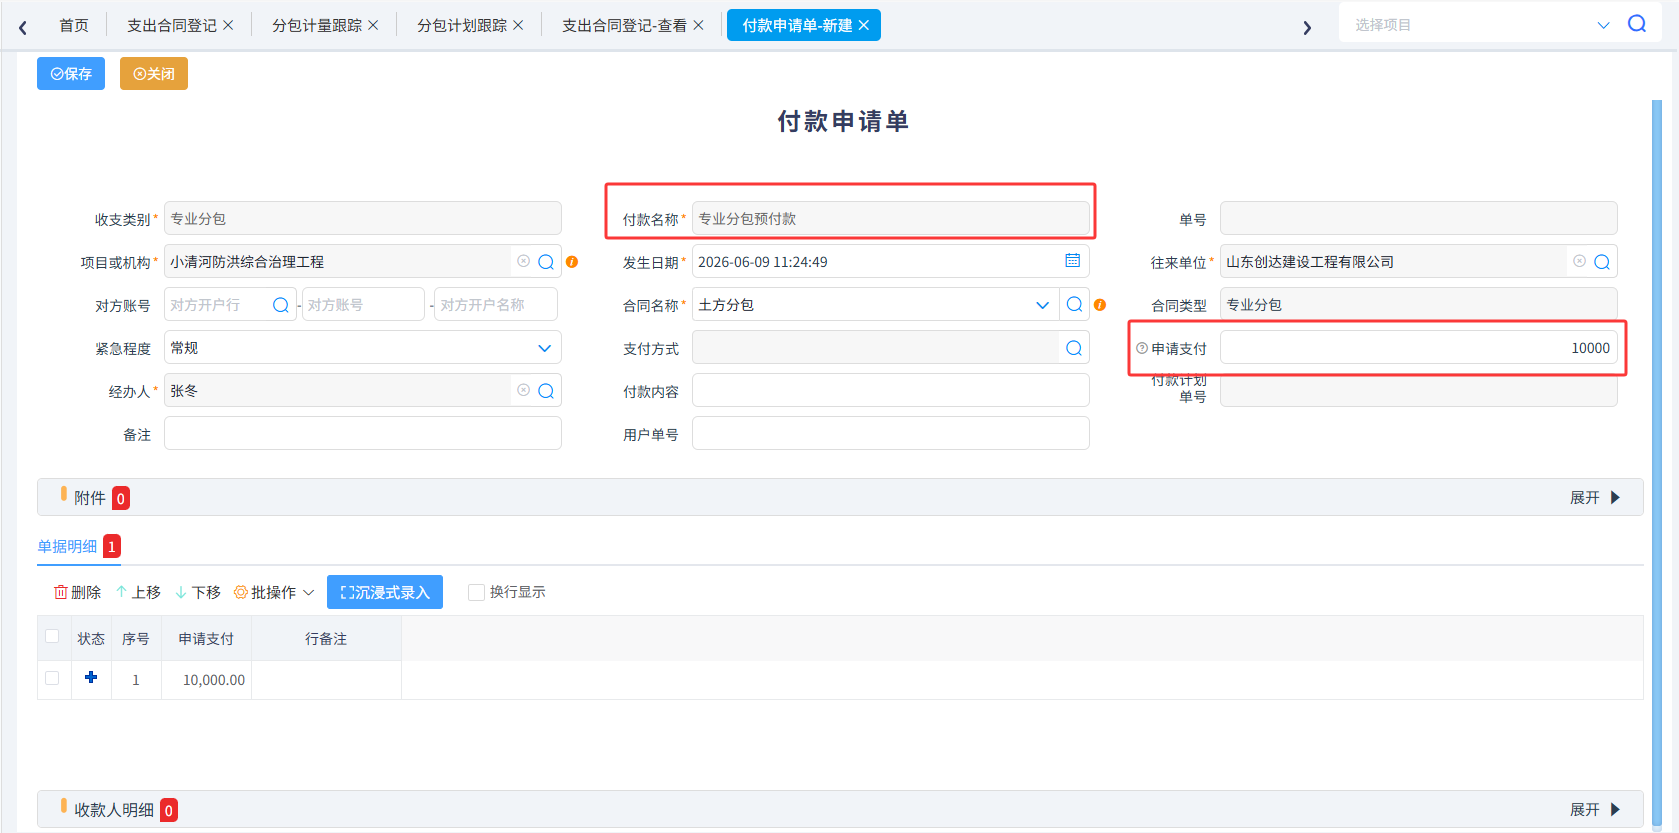The height and width of the screenshot is (833, 1679).
Task: Clear the 往来单位 field value
Action: (x=1579, y=261)
